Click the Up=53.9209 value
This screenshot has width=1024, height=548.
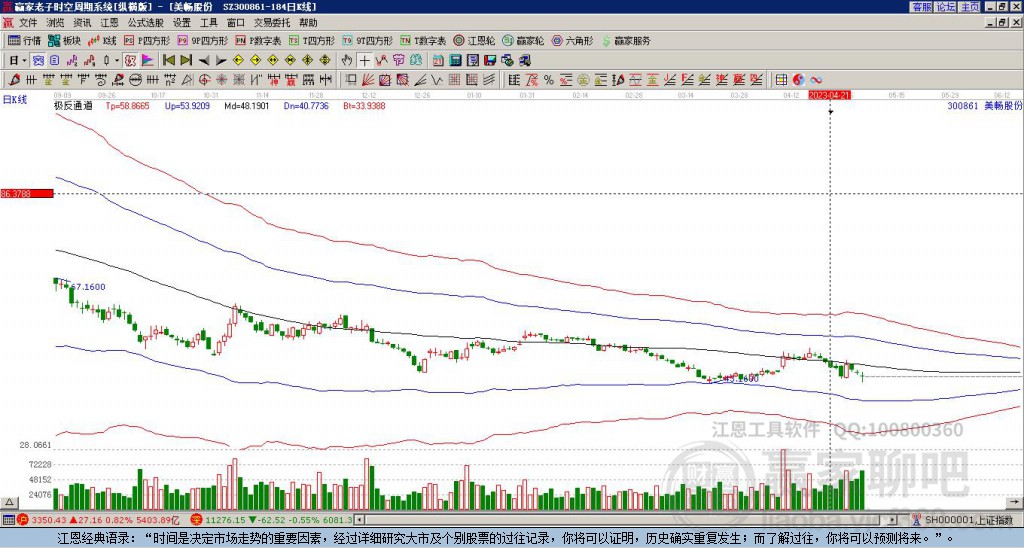click(187, 105)
